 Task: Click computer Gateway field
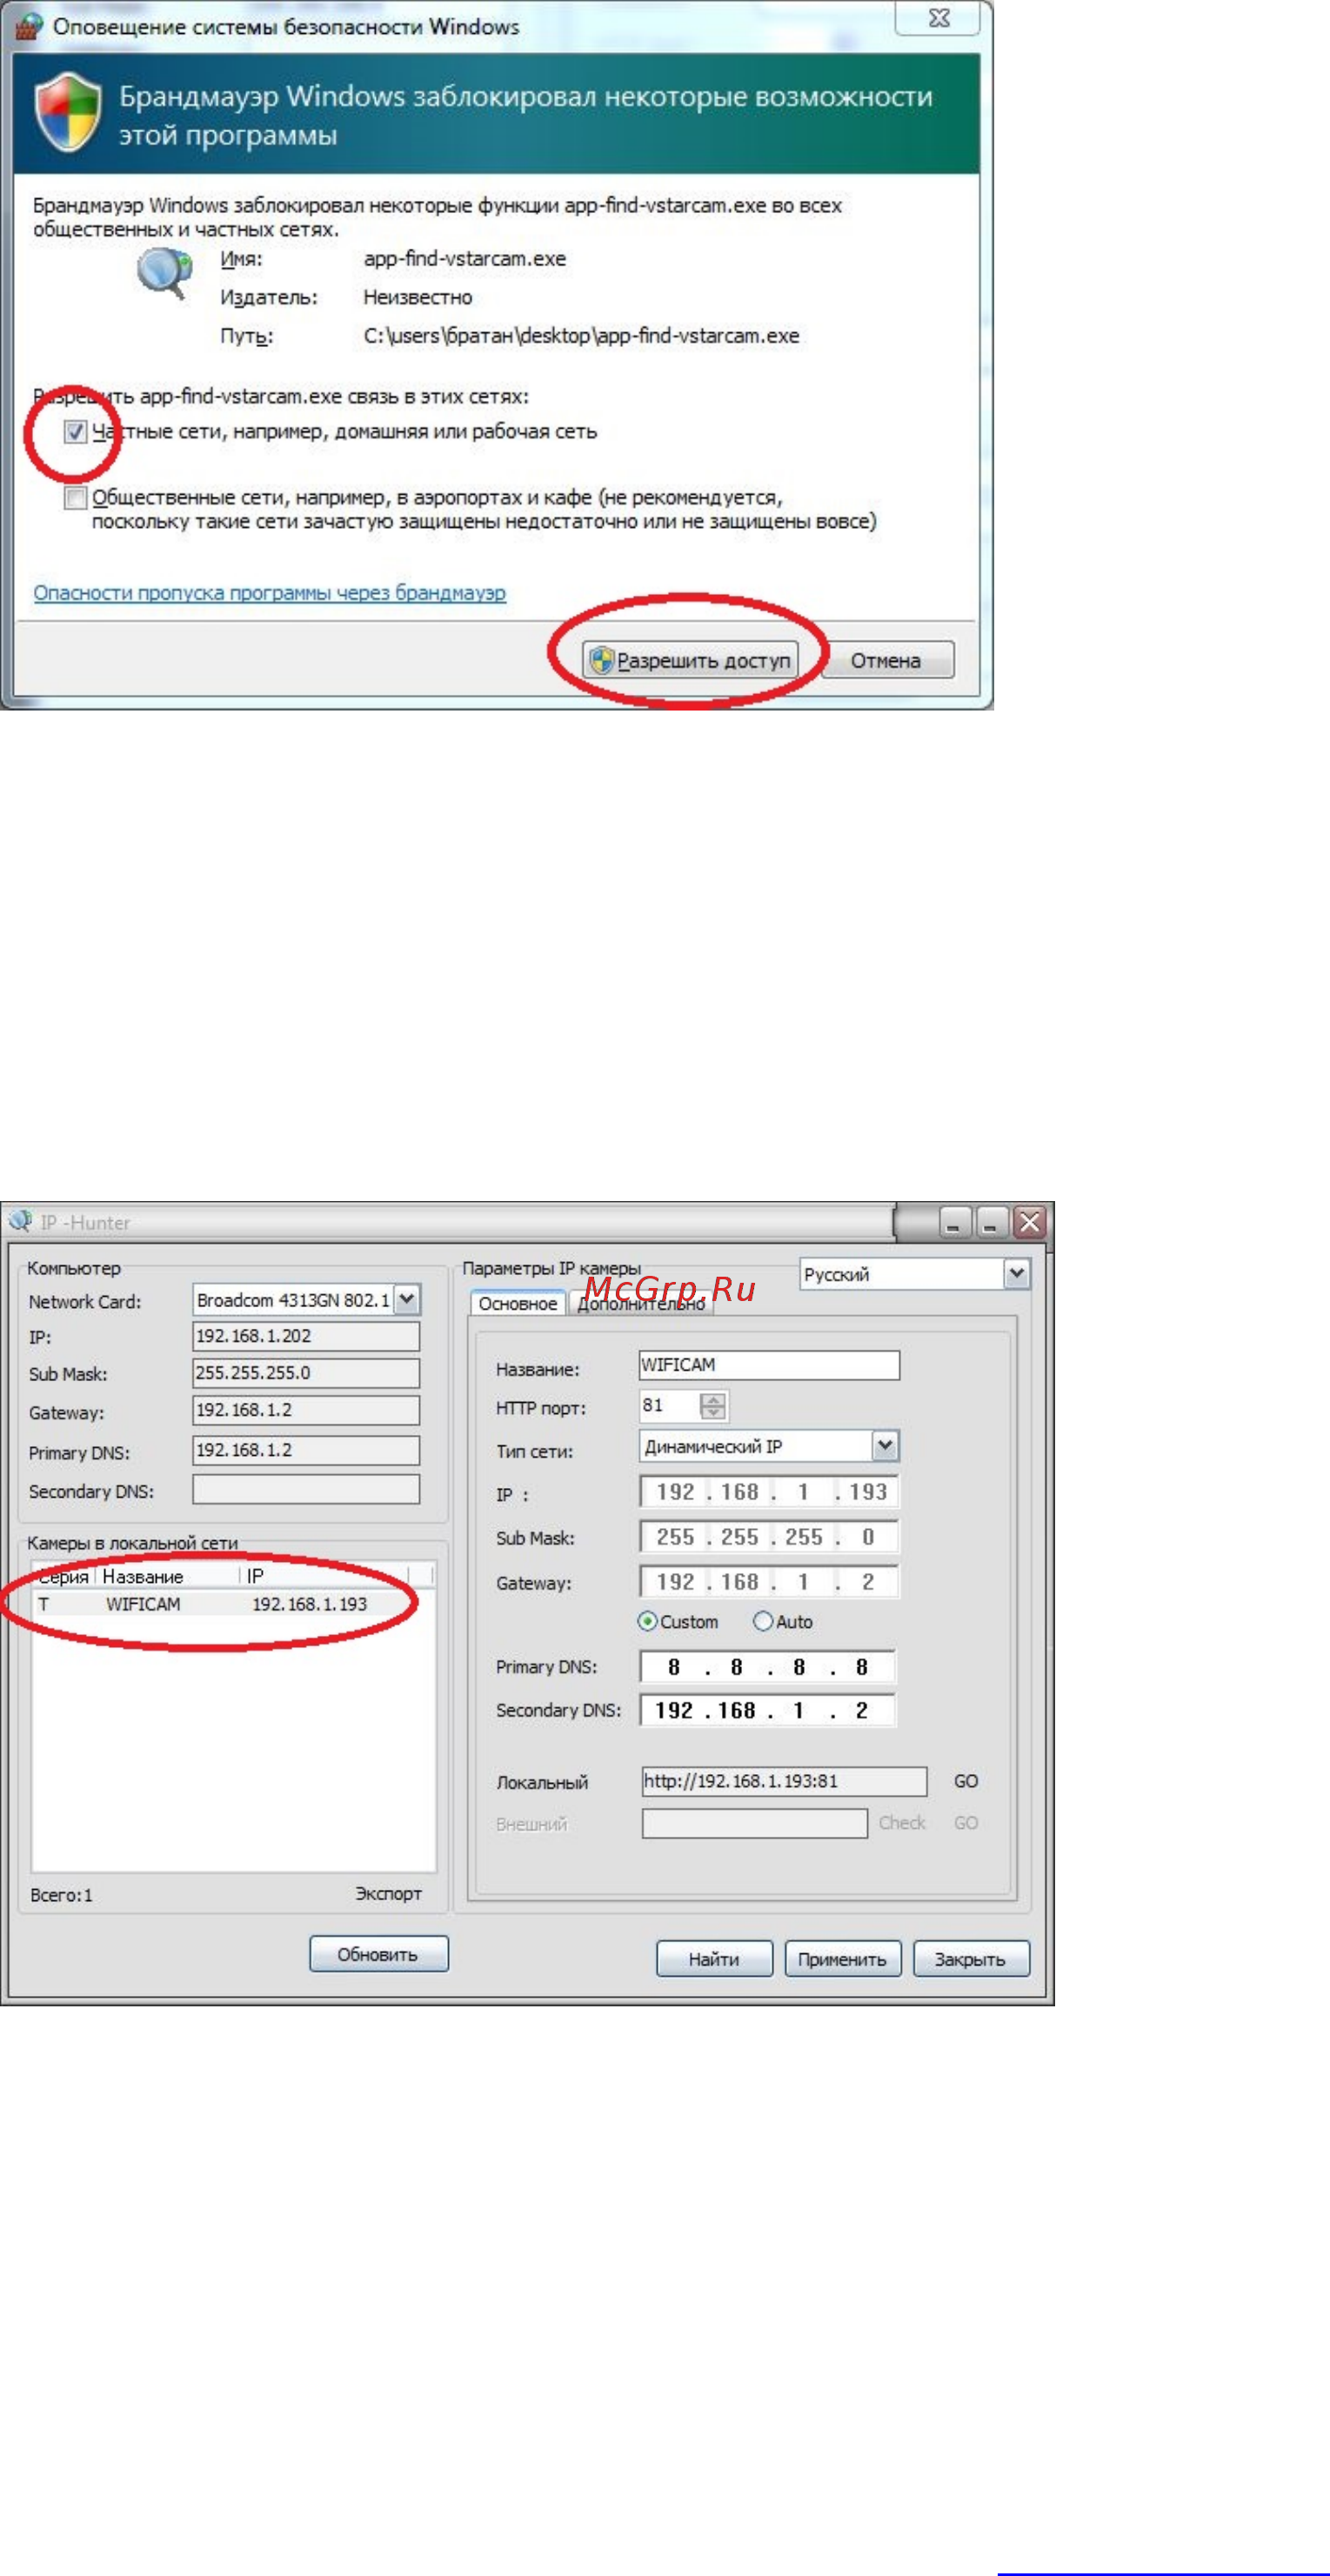coord(306,1410)
